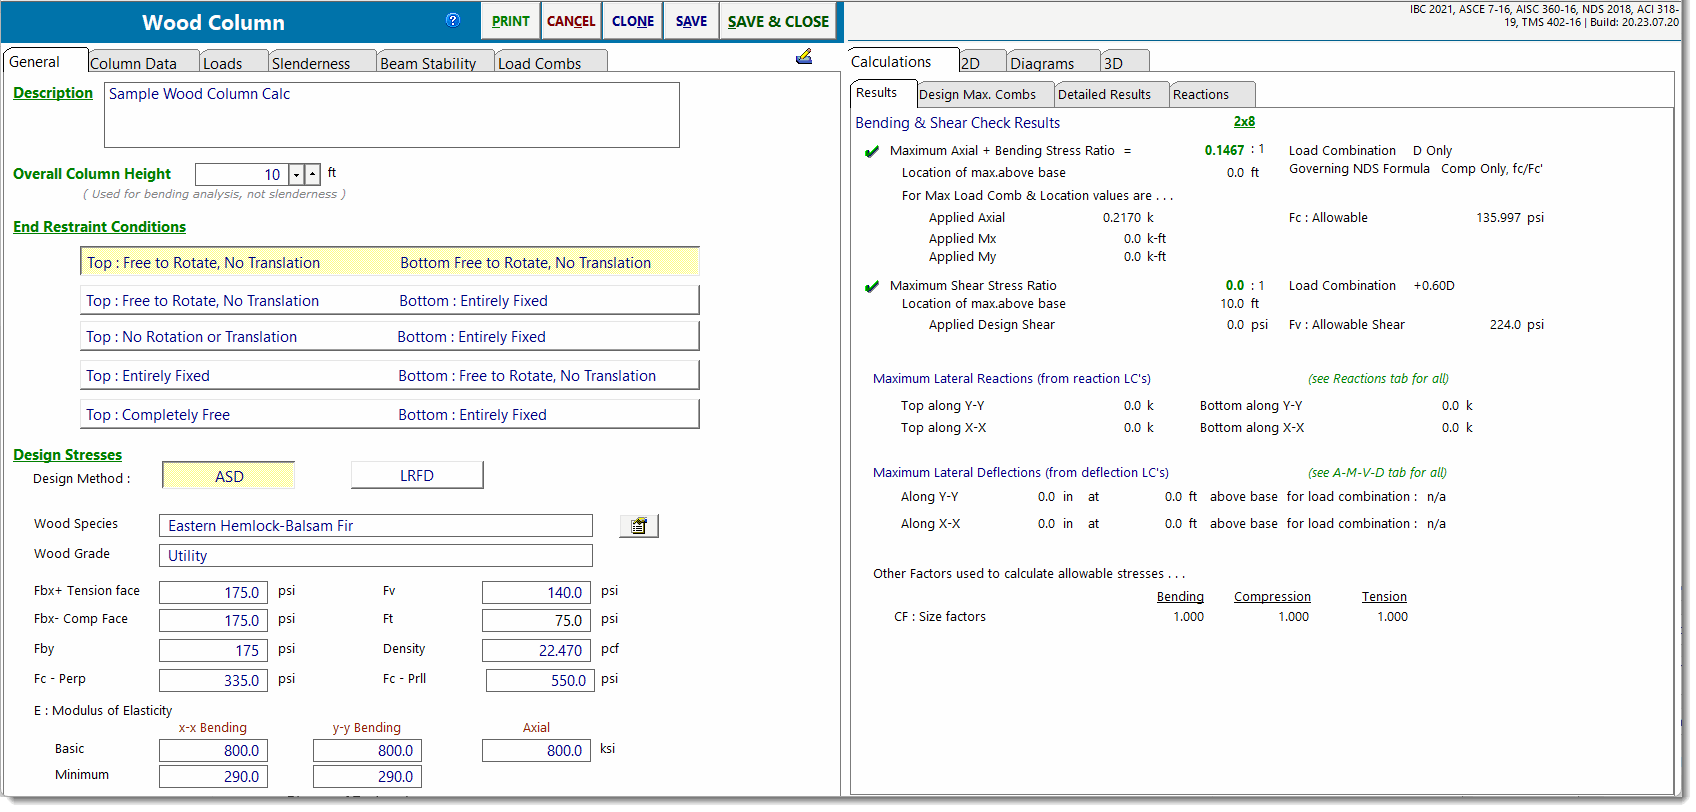This screenshot has width=1696, height=812.
Task: Click the pencil edit icon beside the tabs
Action: [804, 57]
